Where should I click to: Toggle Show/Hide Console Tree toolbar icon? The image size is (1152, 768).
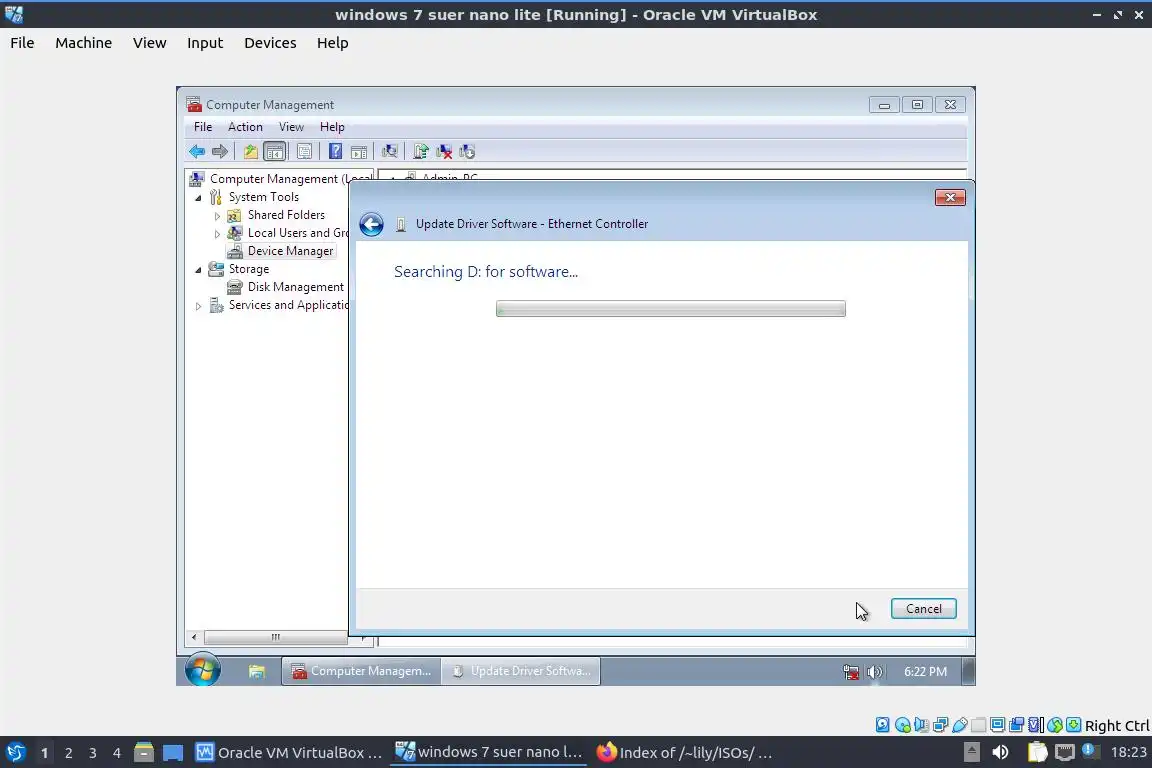(x=275, y=151)
